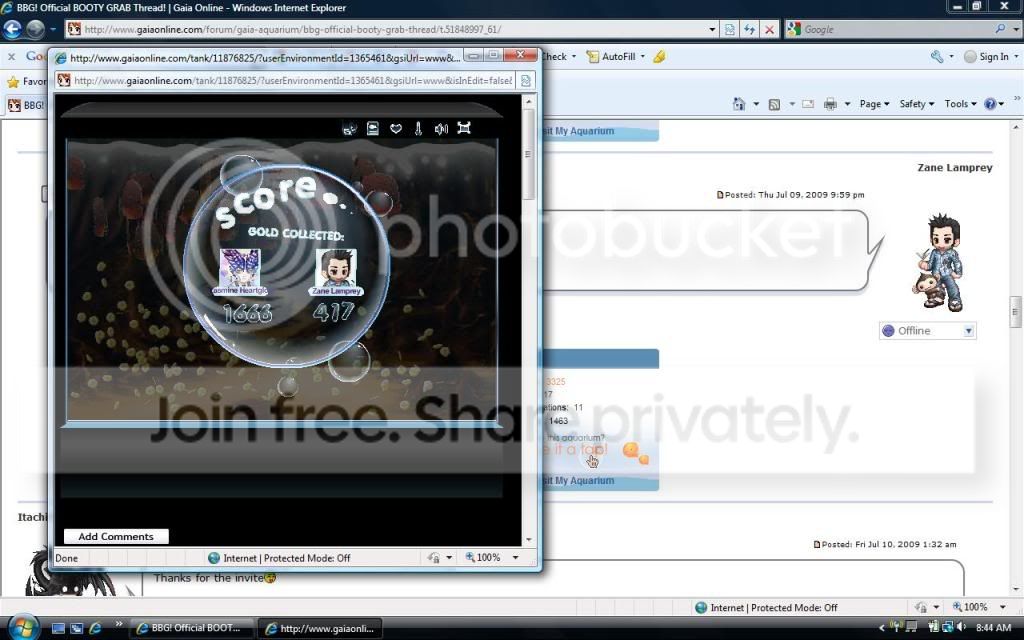Open the Home button dropdown arrow
Screen dimensions: 1024x640
pos(756,104)
